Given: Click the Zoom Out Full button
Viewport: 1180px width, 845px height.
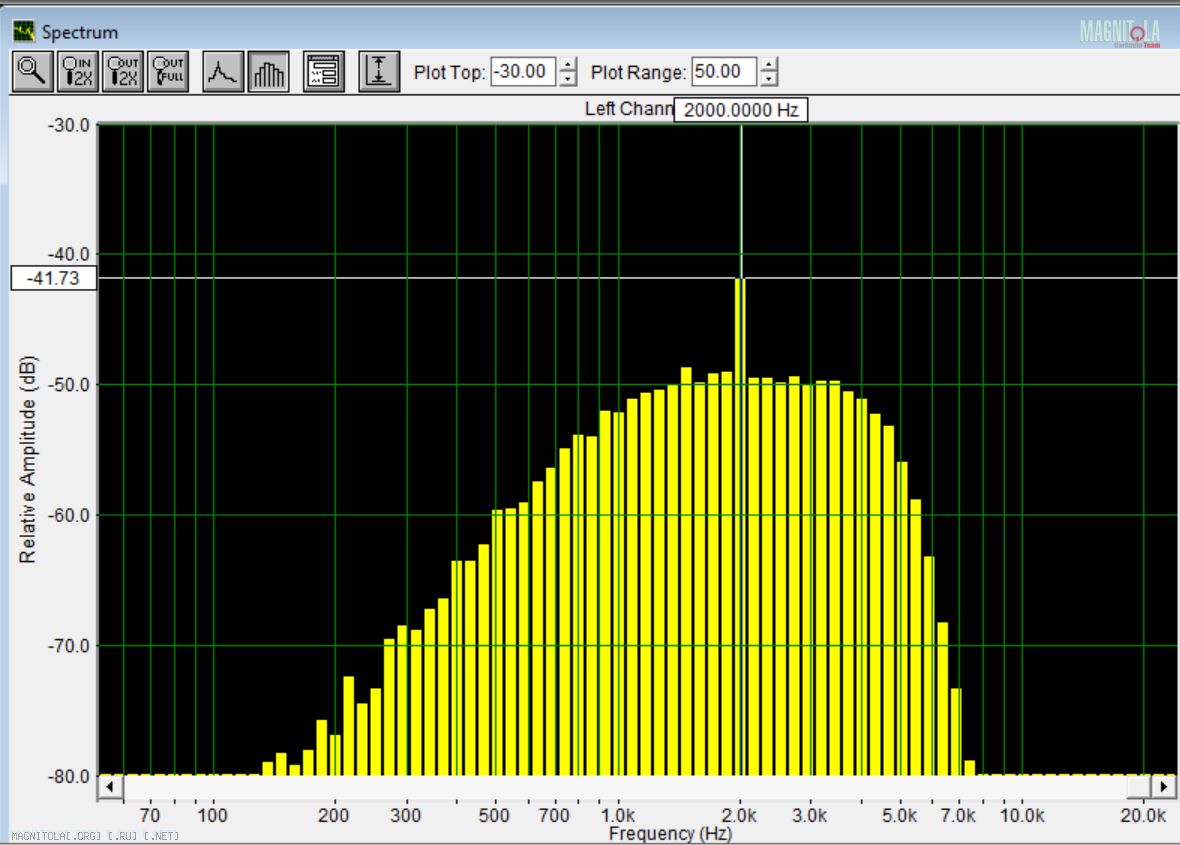Looking at the screenshot, I should pyautogui.click(x=168, y=72).
